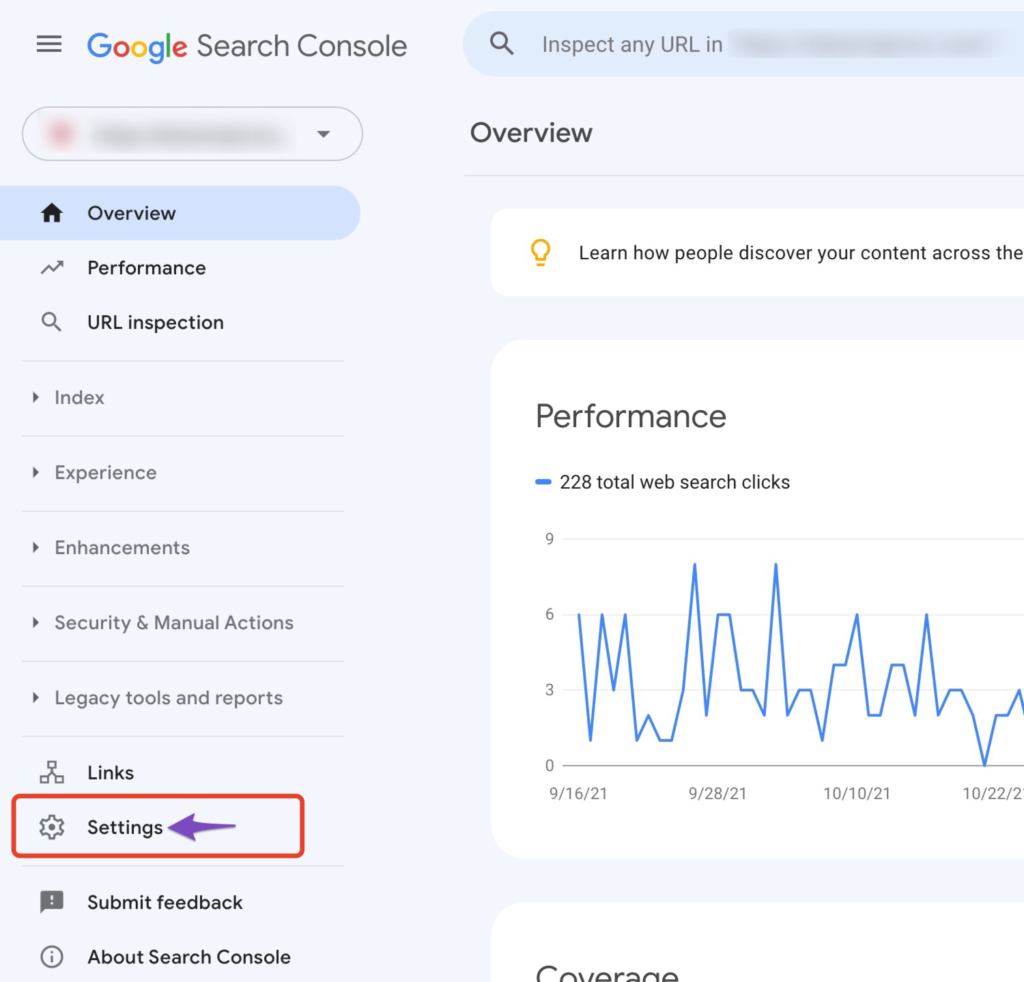
Task: Open the Links report
Action: [x=110, y=773]
